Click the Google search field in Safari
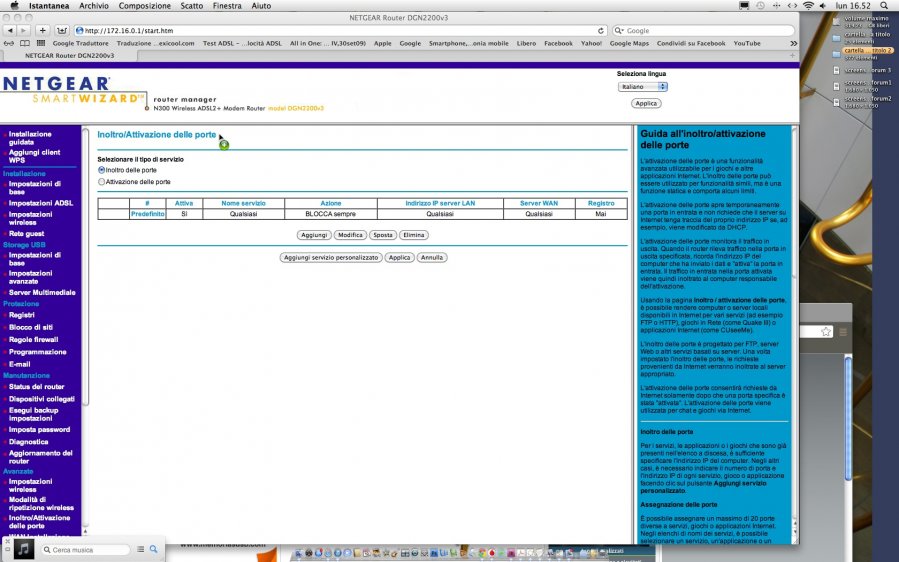The image size is (899, 562). pyautogui.click(x=703, y=30)
